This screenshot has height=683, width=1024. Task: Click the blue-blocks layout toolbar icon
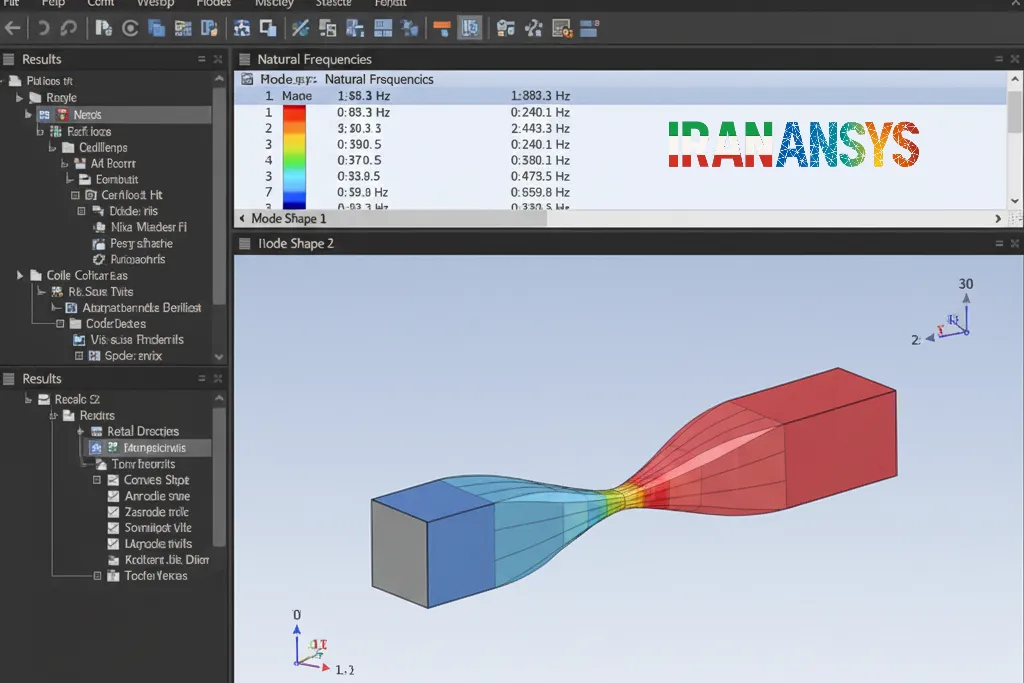355,28
